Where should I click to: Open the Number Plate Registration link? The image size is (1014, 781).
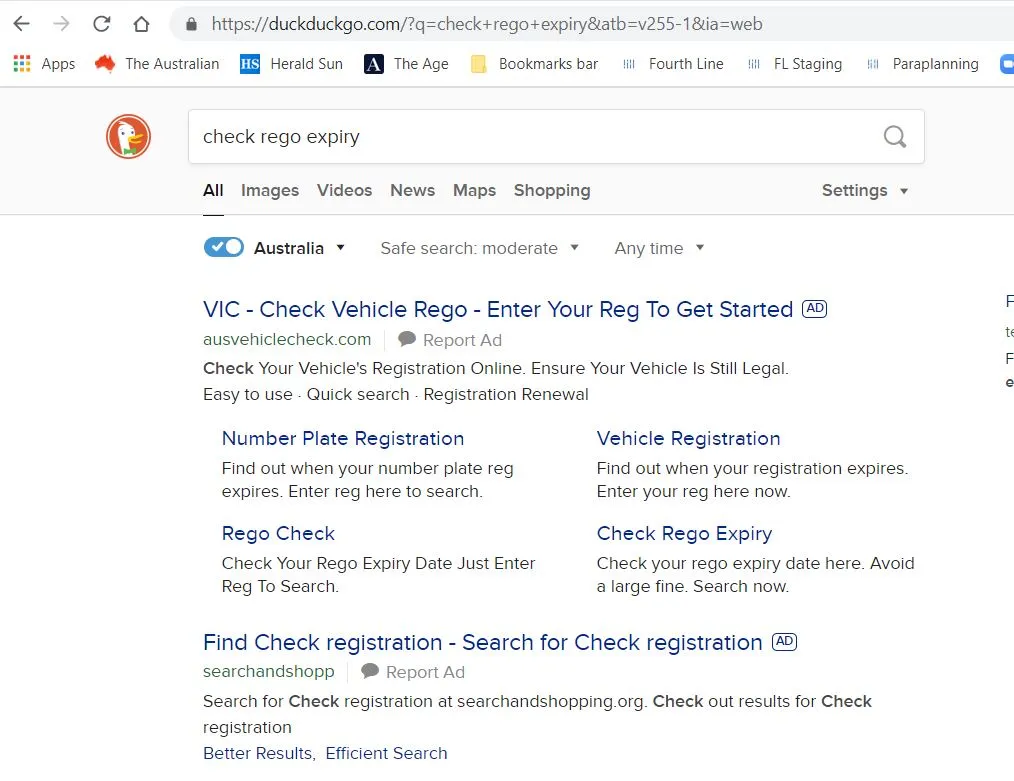coord(343,438)
